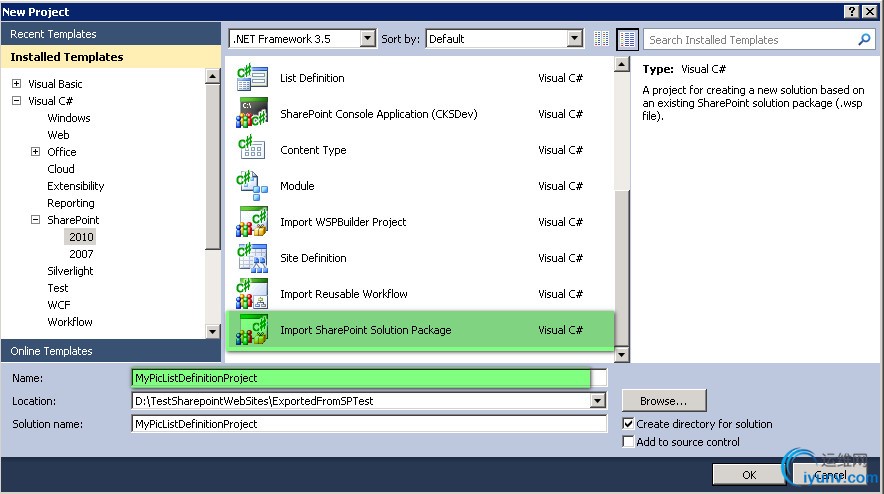Select 'Import Reusable Workflow' name
The image size is (884, 494).
pos(344,294)
